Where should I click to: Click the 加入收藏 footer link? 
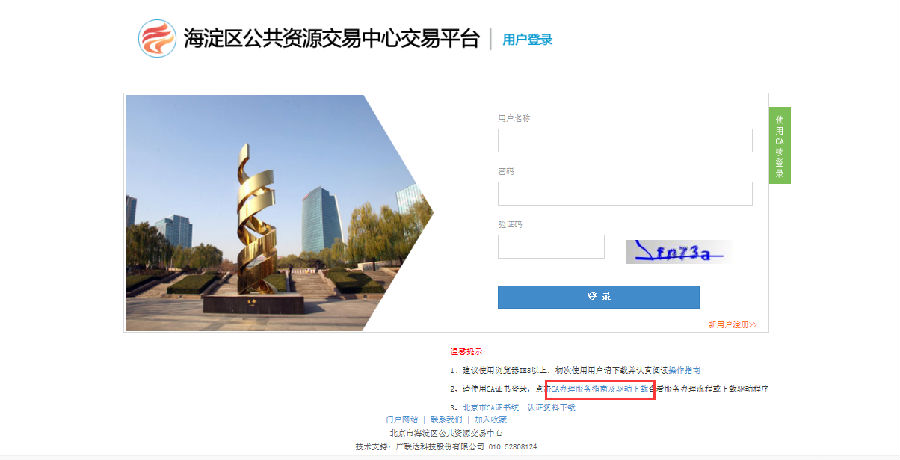pos(491,420)
